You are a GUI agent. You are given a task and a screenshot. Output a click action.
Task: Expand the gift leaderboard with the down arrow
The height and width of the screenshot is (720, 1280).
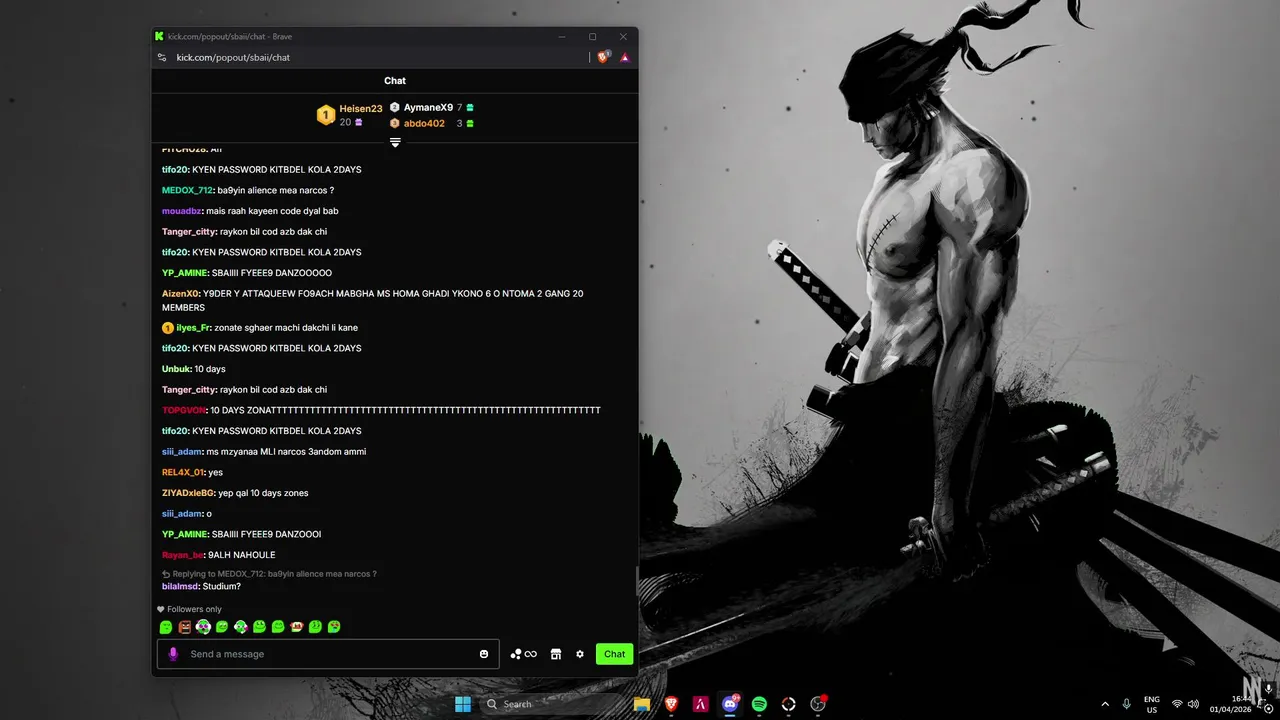coord(395,142)
